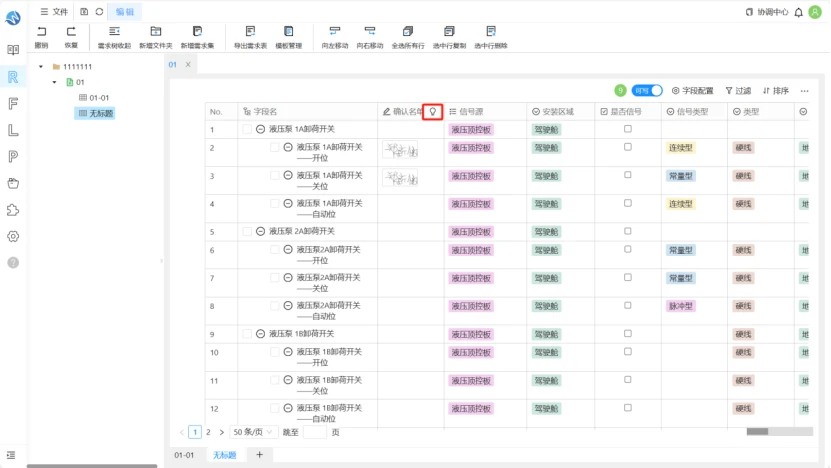Click the horizontal table scrollbar thumb
Viewport: 831px width, 468px height.
click(x=757, y=431)
